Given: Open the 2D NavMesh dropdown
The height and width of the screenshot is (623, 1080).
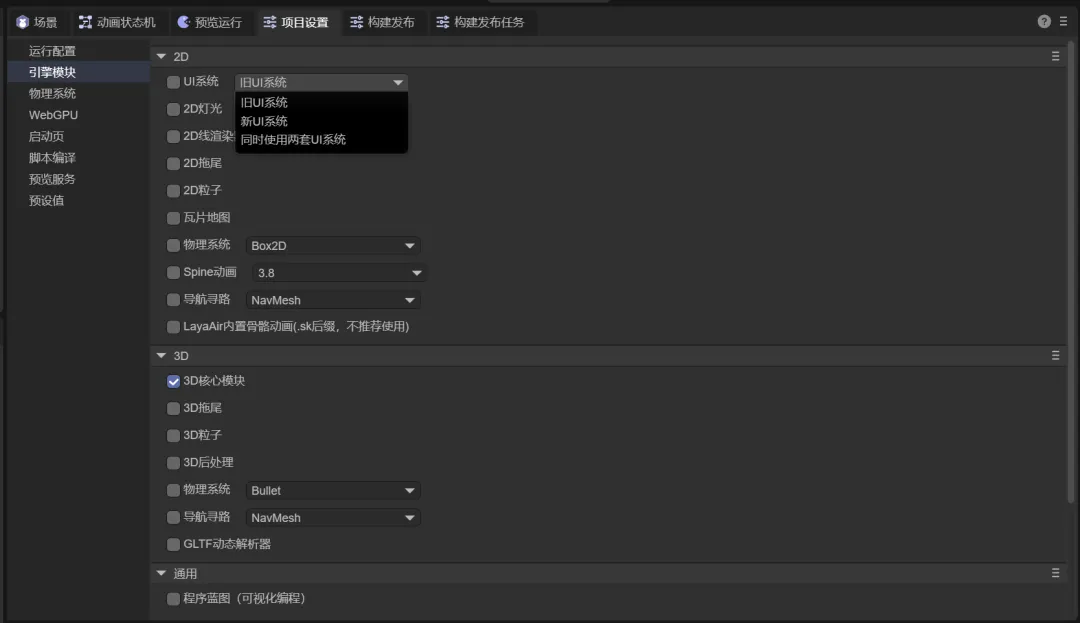Looking at the screenshot, I should click(x=333, y=300).
